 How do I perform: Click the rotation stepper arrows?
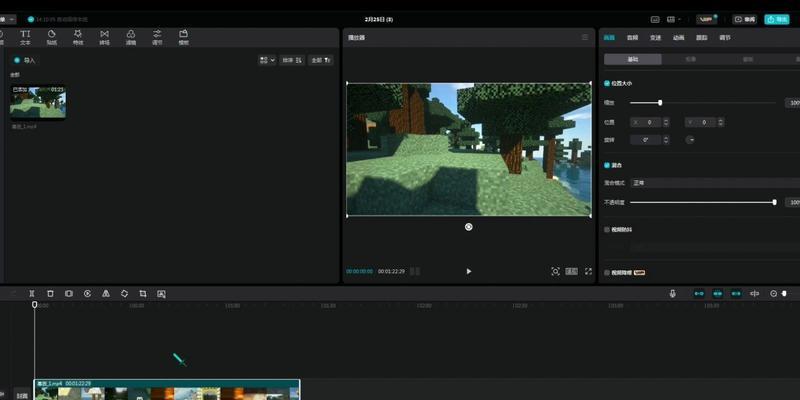666,139
